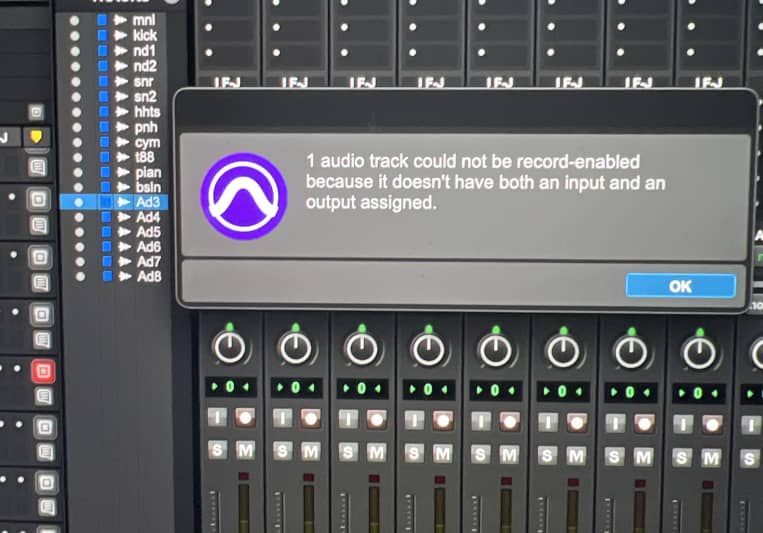Solo the second mixer channel strip from left
Viewport: 763px width, 533px height.
coord(283,451)
